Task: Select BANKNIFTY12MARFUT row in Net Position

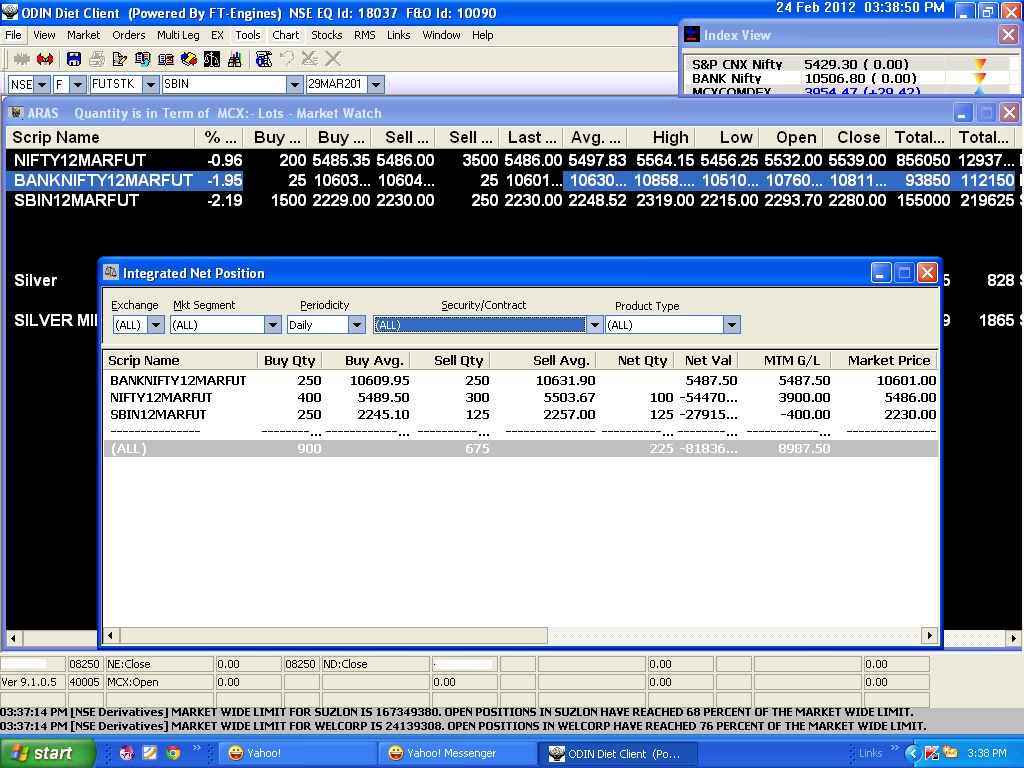Action: [x=521, y=380]
